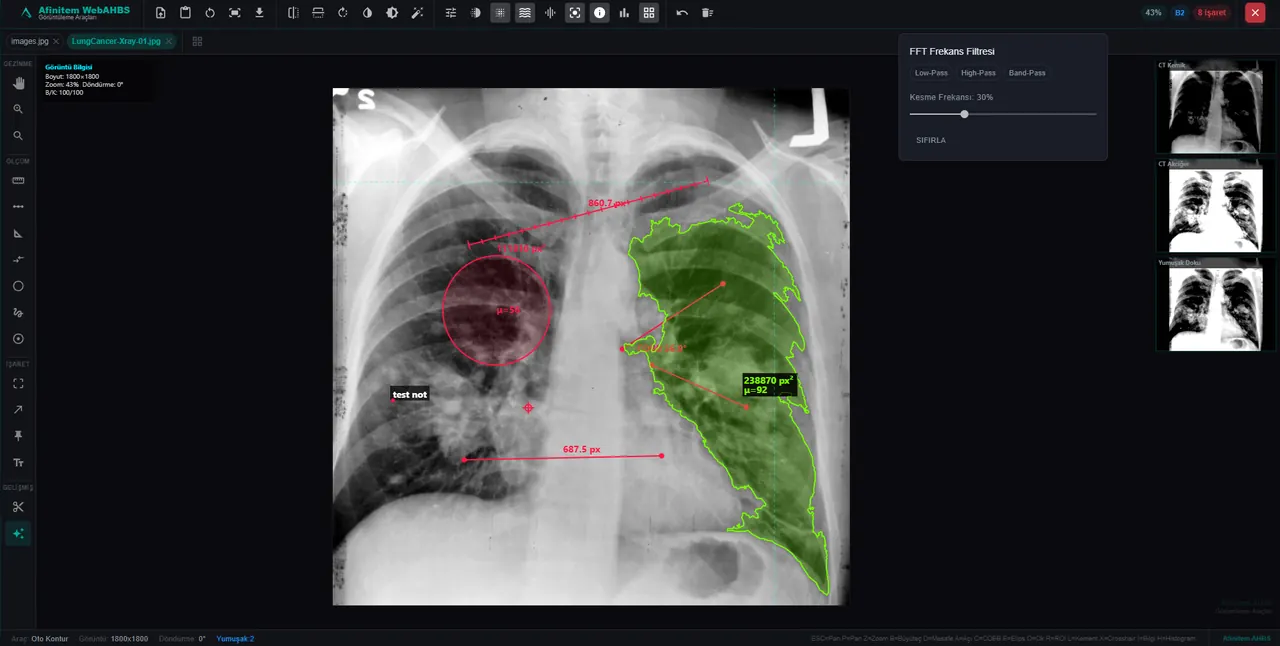Rotate the image clockwise

point(343,13)
